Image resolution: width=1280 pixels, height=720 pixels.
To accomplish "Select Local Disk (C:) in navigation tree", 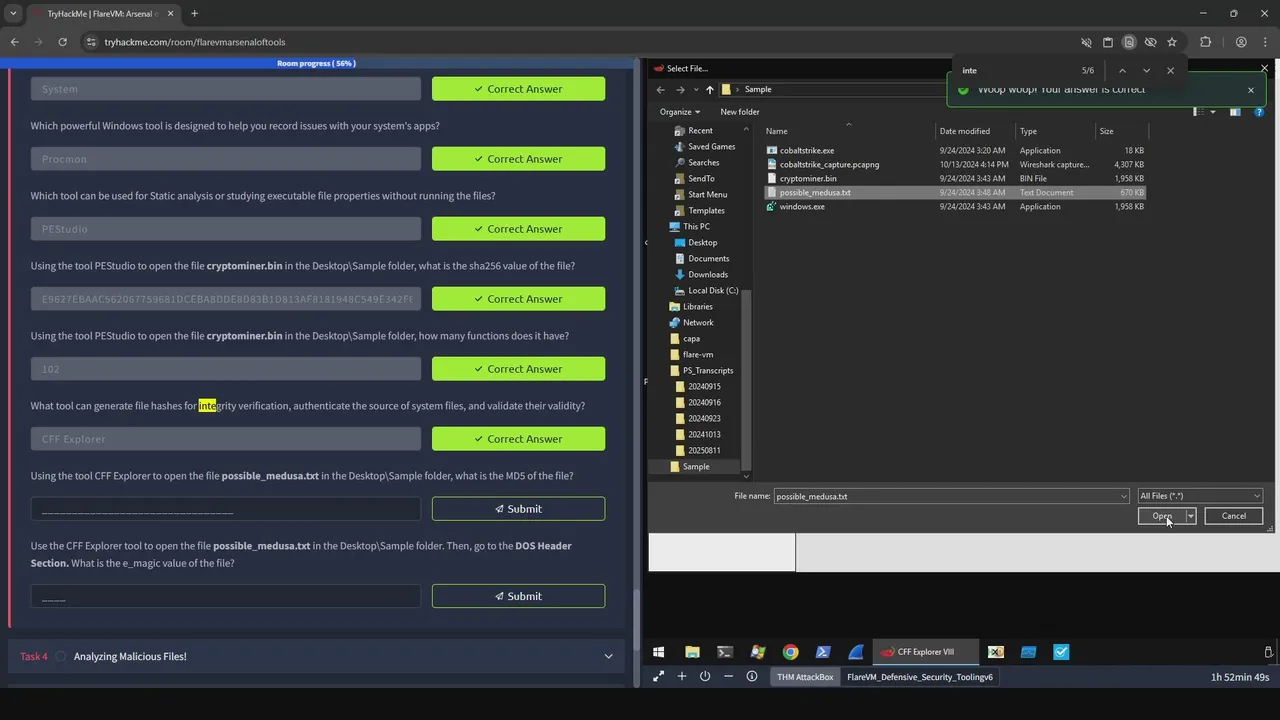I will [x=713, y=291].
